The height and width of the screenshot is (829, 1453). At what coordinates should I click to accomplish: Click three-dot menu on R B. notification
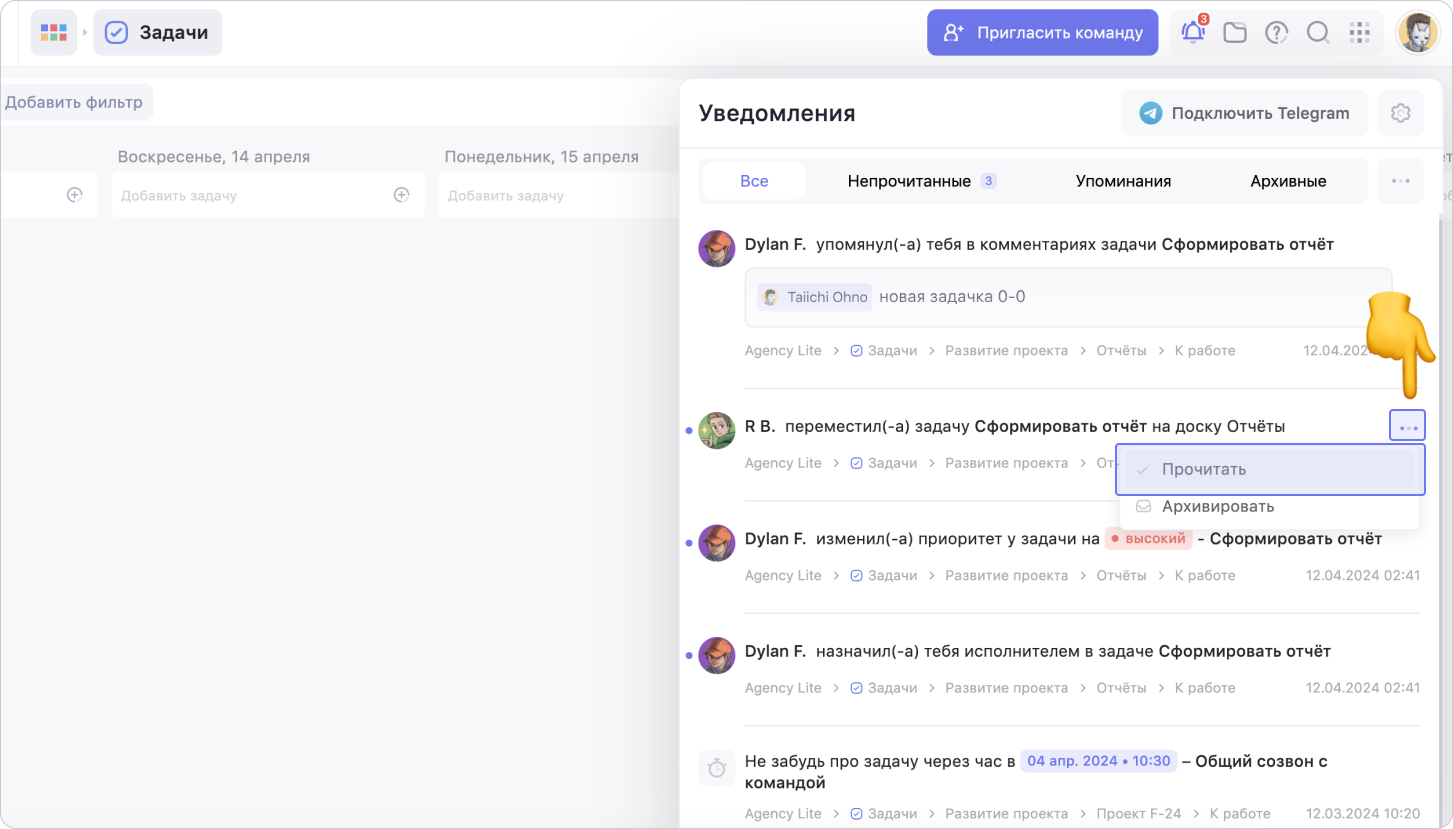(1407, 427)
